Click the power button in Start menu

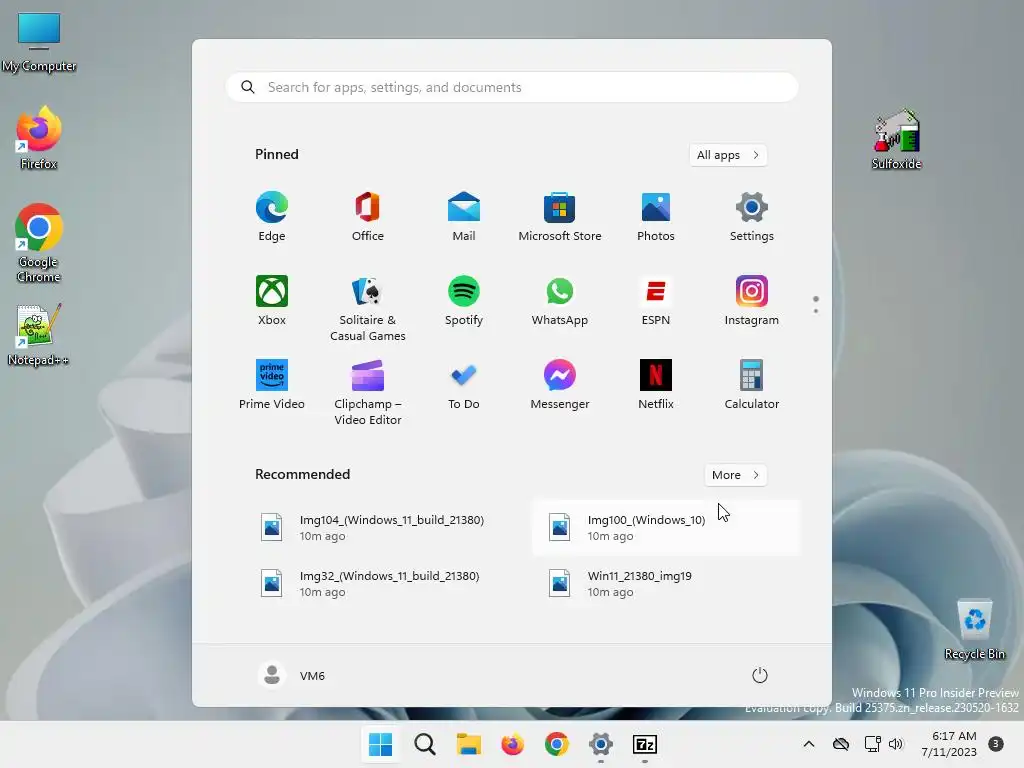[x=760, y=675]
